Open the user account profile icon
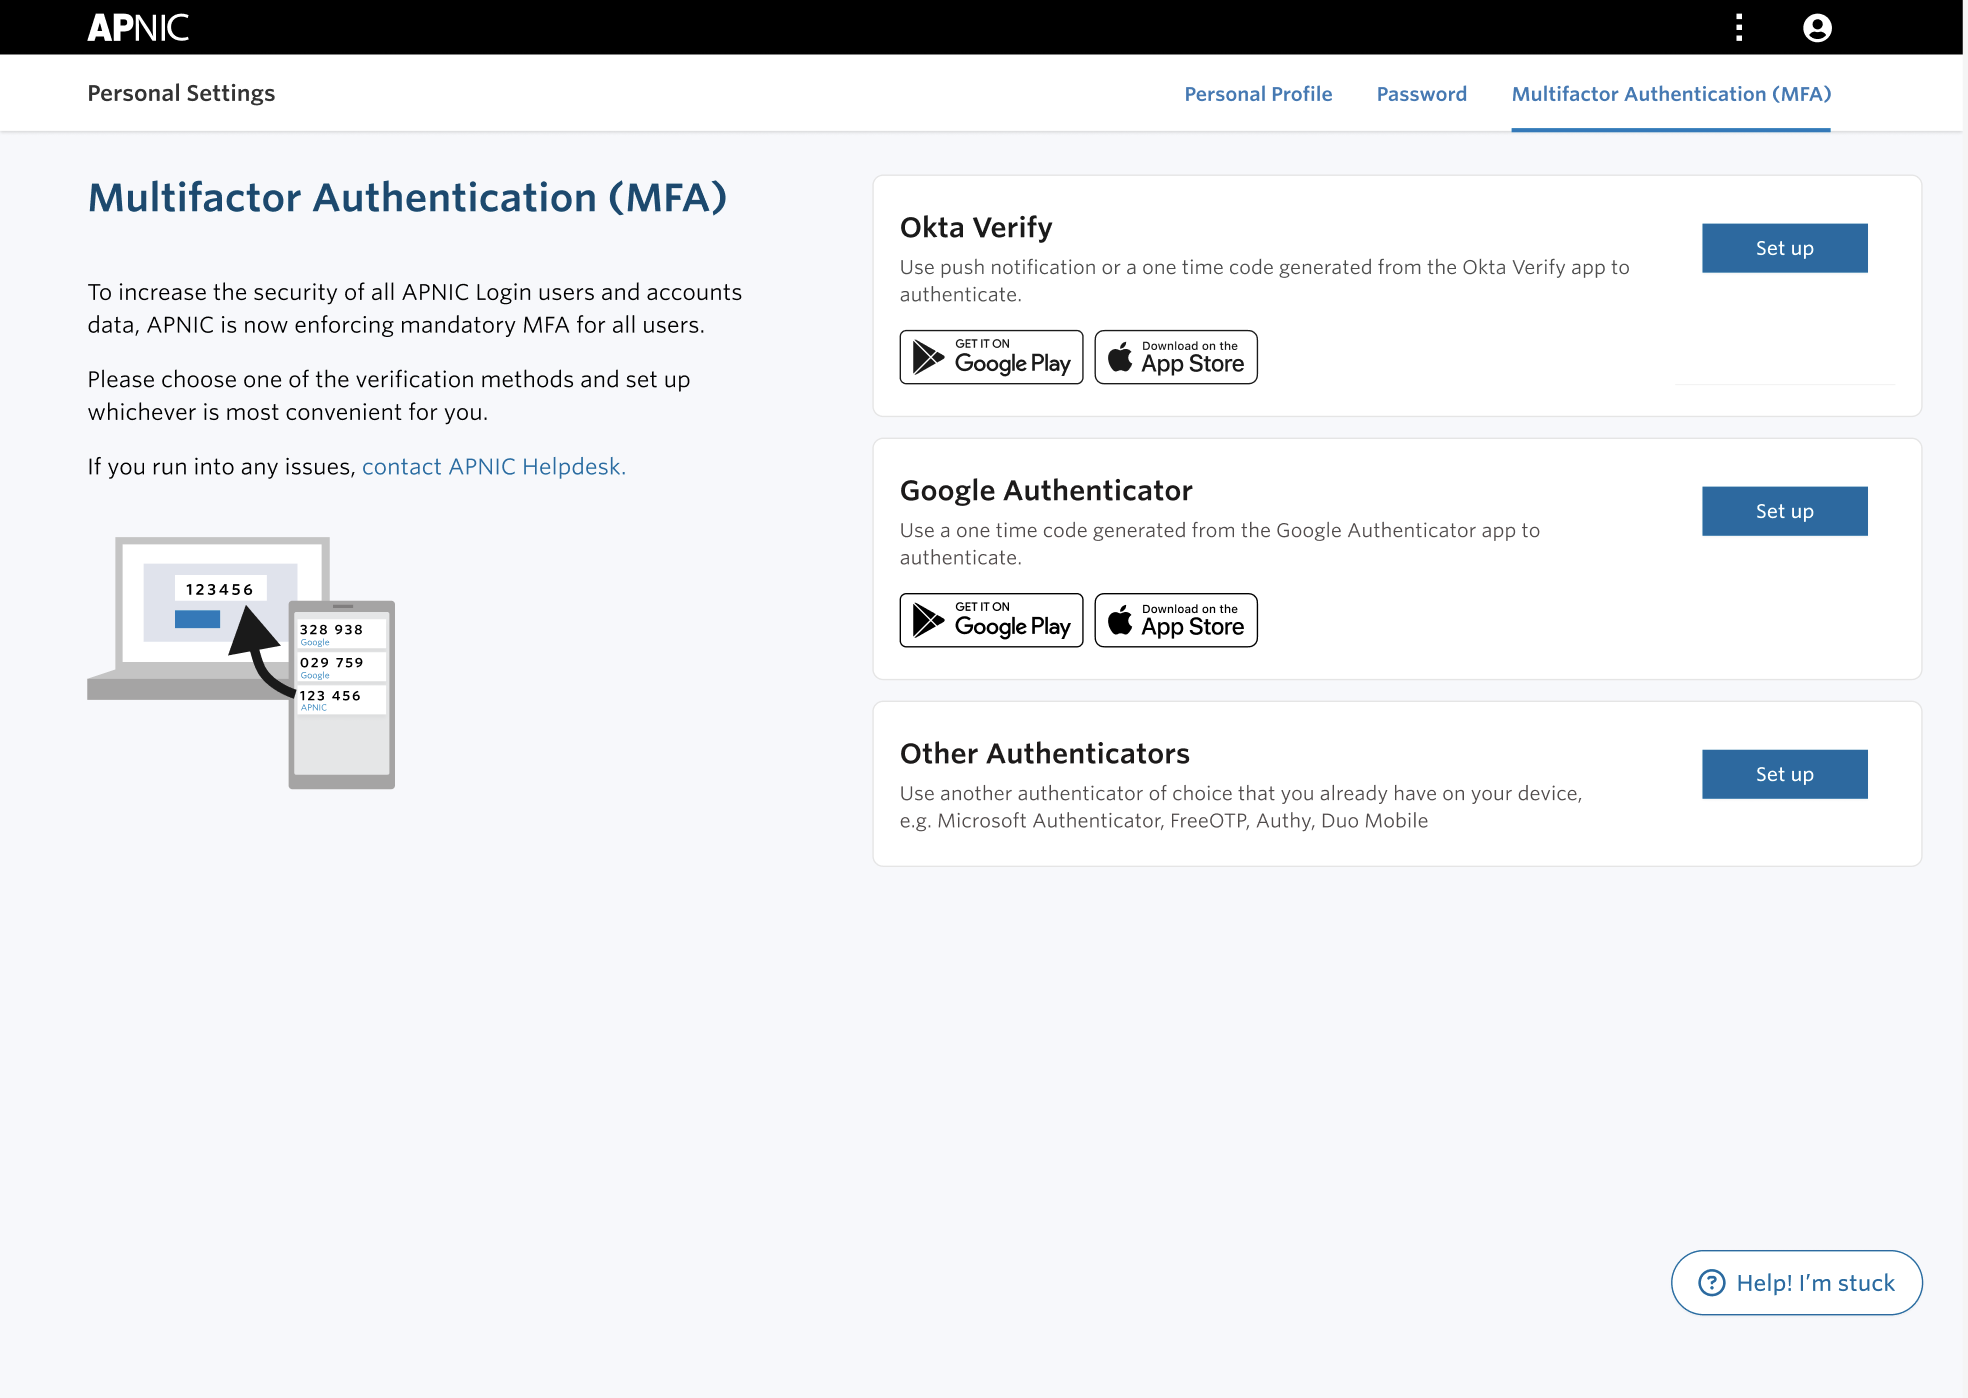Screen dimensions: 1968x1398 coord(1817,27)
